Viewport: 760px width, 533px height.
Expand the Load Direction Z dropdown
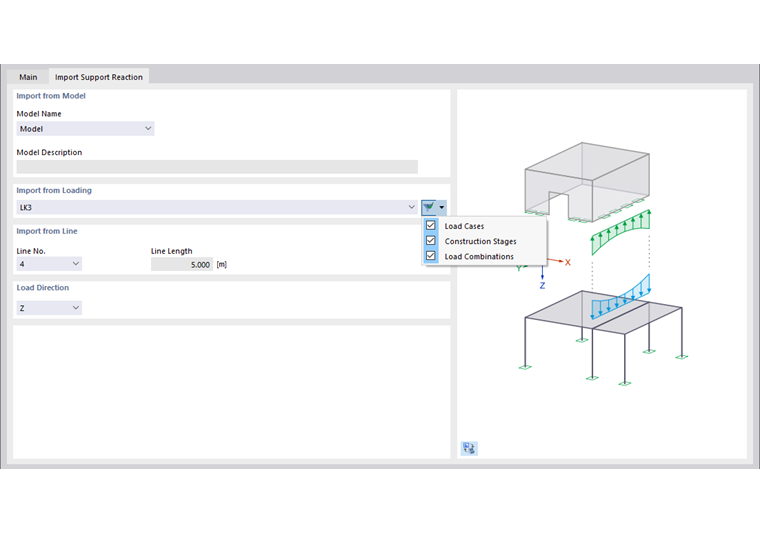[x=49, y=308]
